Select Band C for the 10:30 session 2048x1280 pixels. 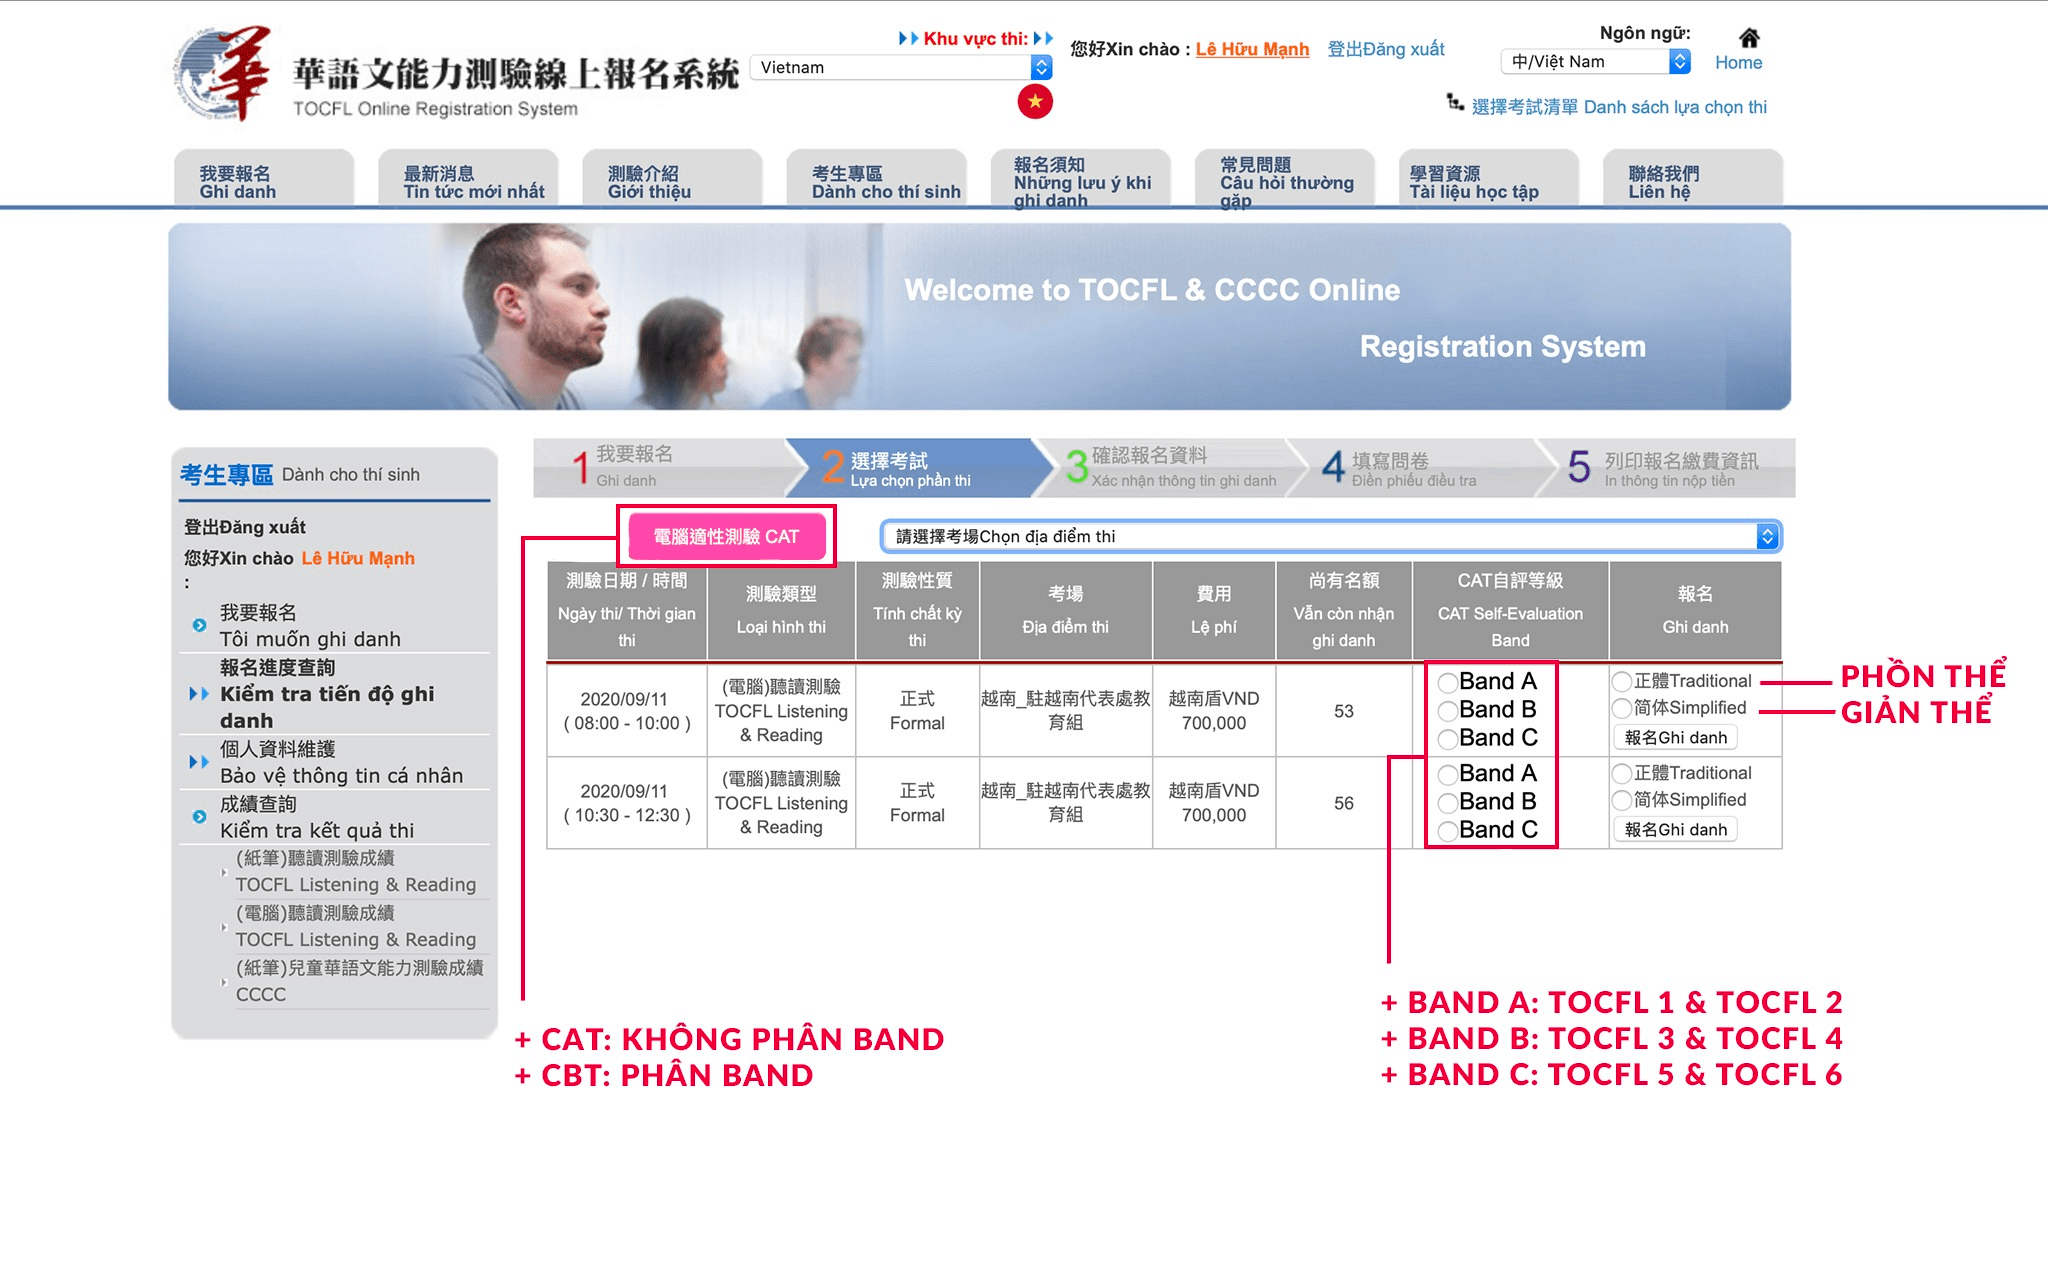tap(1447, 831)
